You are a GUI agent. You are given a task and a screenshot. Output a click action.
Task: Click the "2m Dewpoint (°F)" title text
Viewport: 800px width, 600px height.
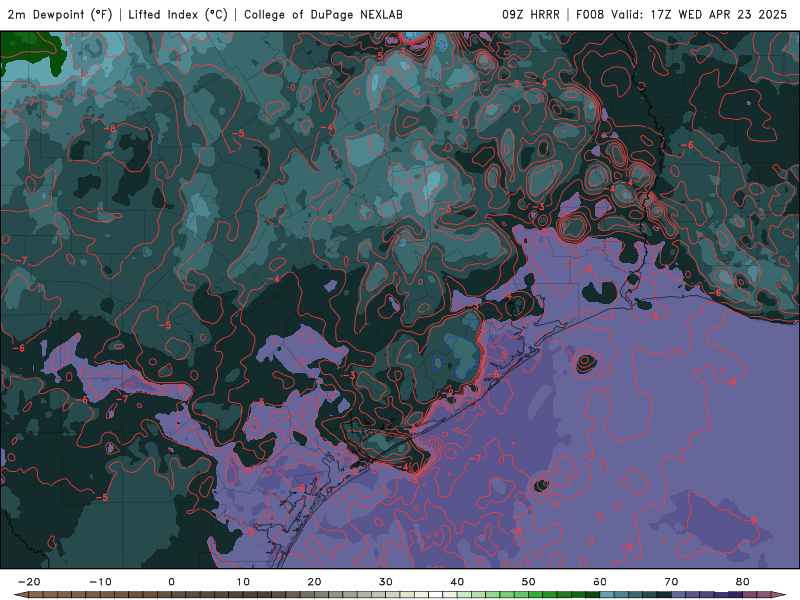point(60,14)
